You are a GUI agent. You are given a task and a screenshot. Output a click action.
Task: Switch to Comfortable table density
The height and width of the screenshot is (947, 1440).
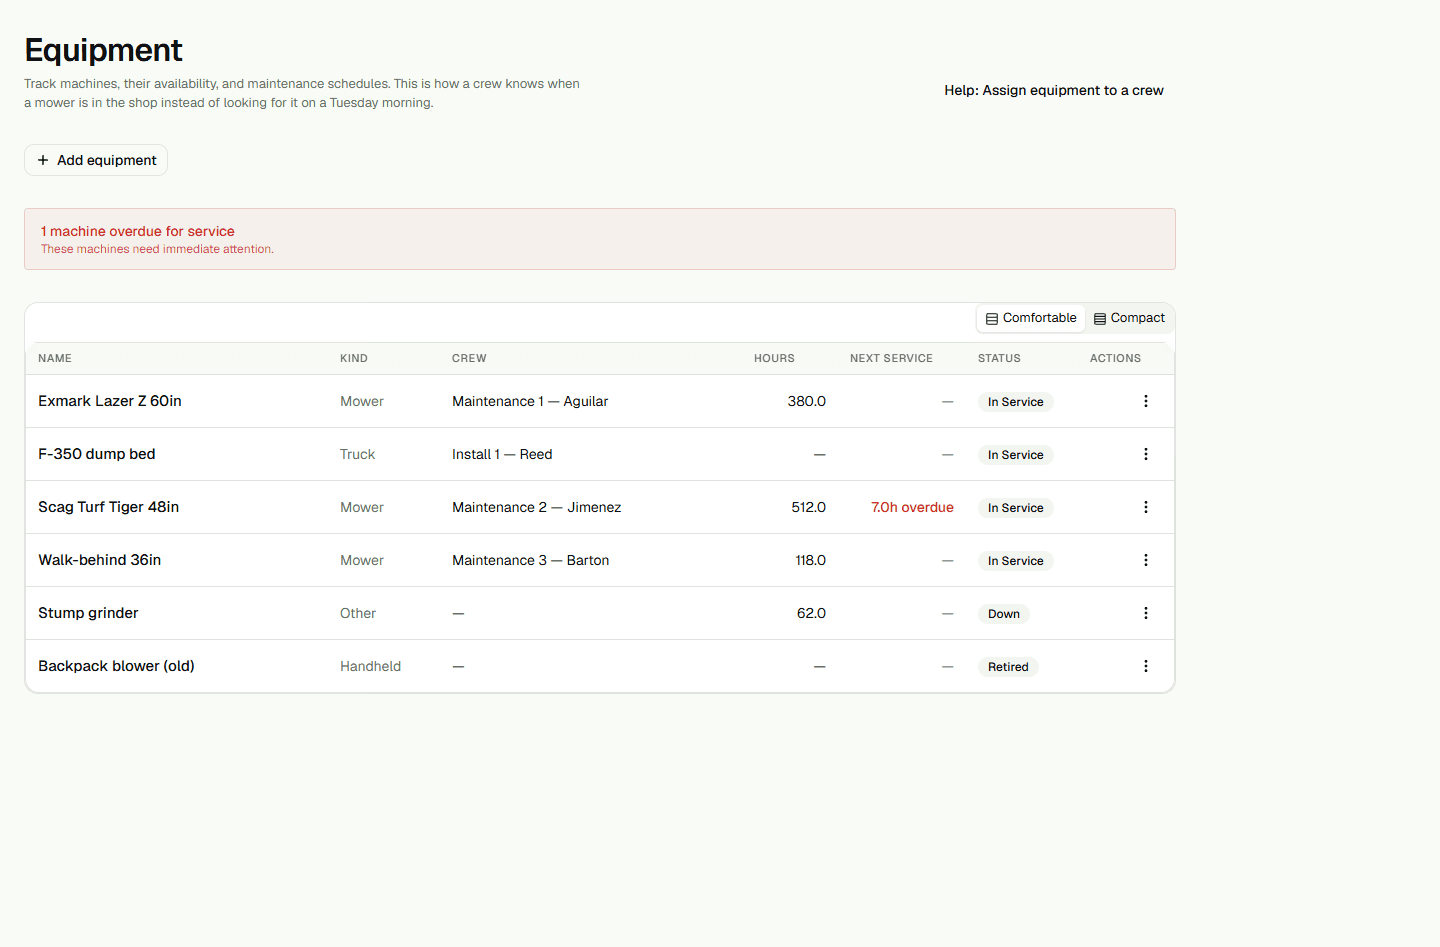coord(1031,318)
